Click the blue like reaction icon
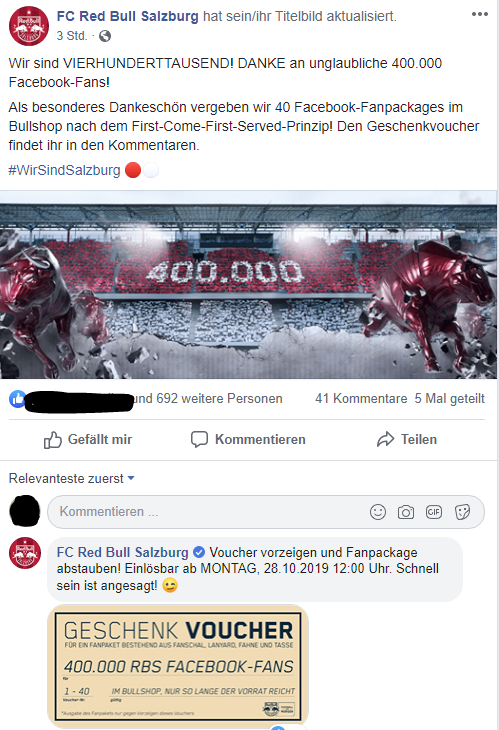The image size is (499, 730). coord(18,399)
